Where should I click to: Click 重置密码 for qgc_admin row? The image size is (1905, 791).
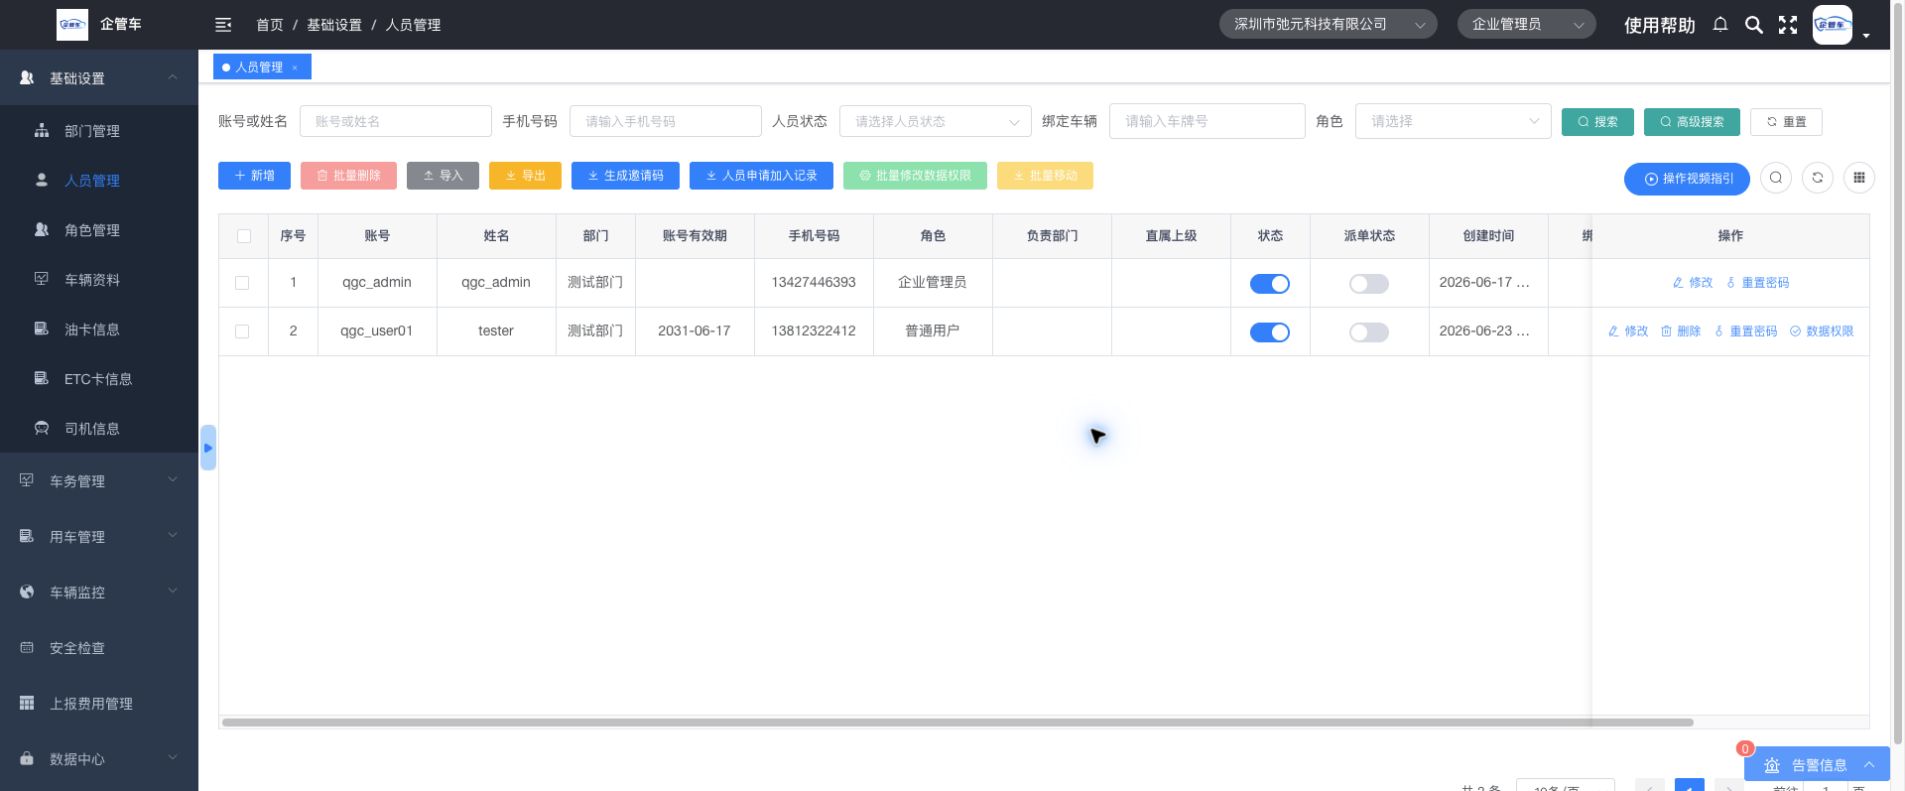[x=1758, y=283]
